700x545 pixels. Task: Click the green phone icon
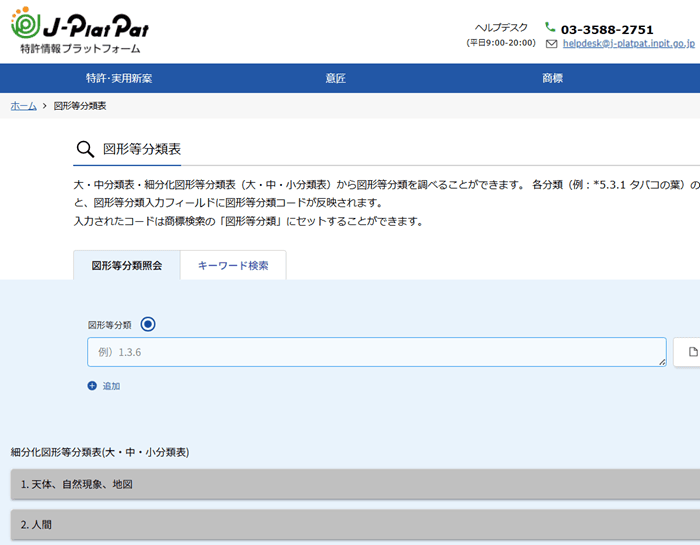(550, 28)
